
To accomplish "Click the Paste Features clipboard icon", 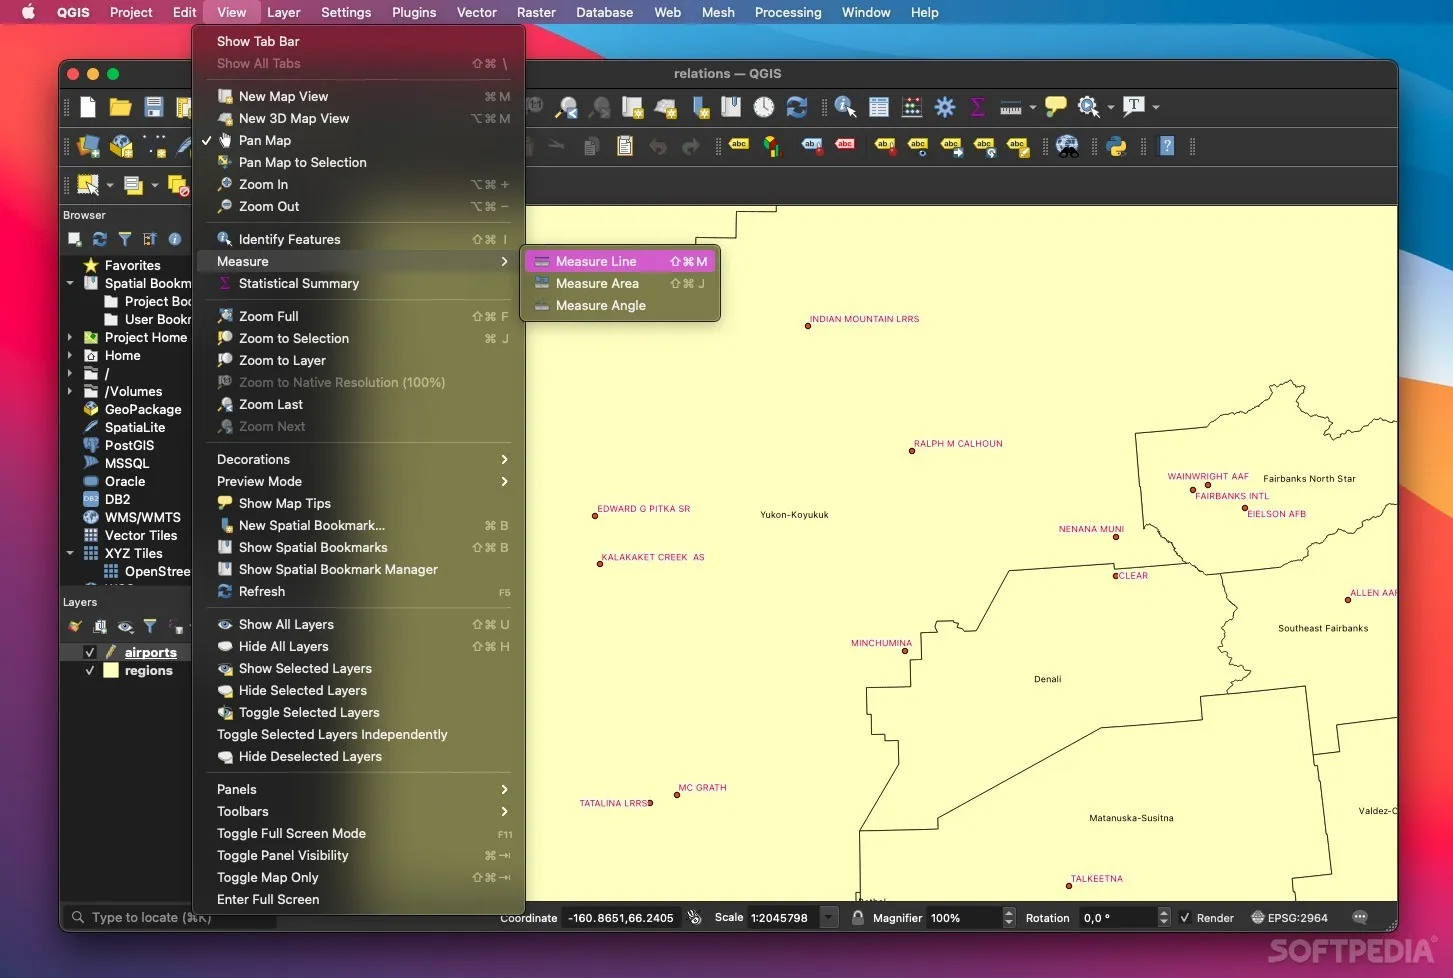I will pos(625,146).
